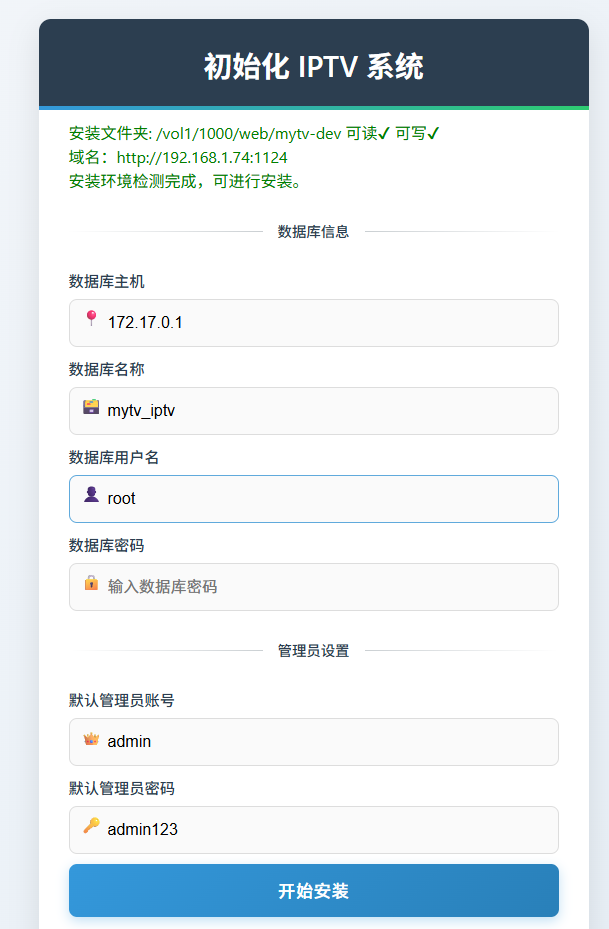The width and height of the screenshot is (609, 929).
Task: Click the crown icon beside admin
Action: [x=91, y=739]
